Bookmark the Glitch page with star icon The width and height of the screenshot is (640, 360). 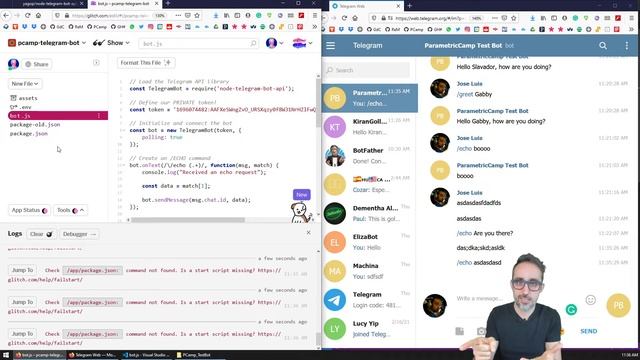[x=197, y=16]
